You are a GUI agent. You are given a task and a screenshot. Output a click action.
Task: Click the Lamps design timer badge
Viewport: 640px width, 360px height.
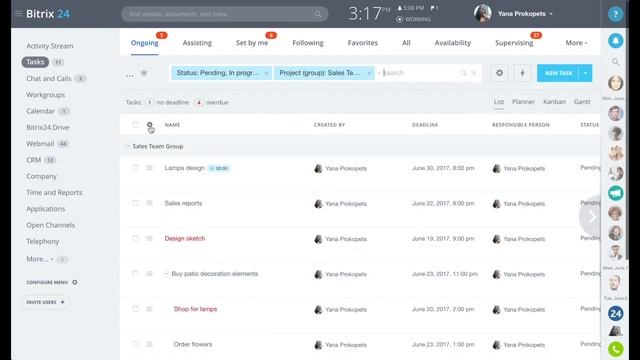click(x=219, y=168)
